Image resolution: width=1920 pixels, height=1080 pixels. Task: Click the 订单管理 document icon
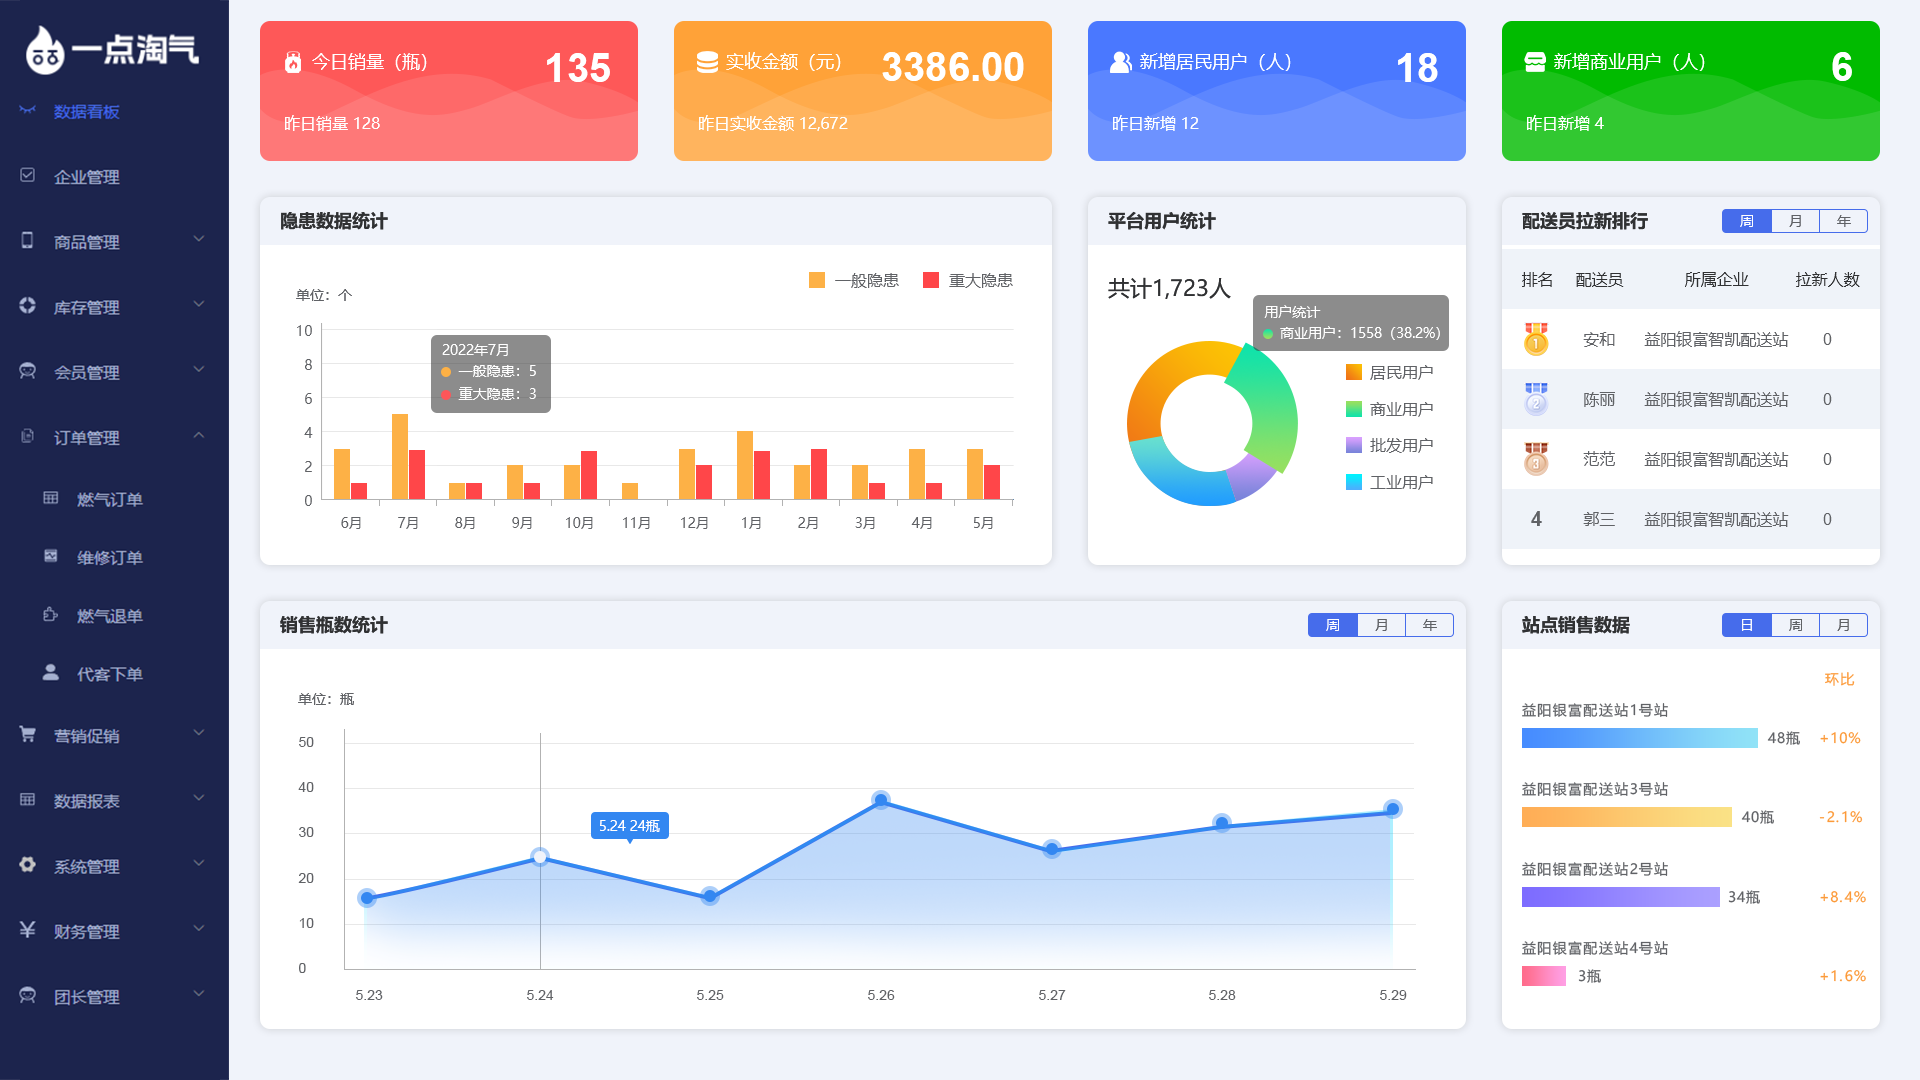(27, 436)
